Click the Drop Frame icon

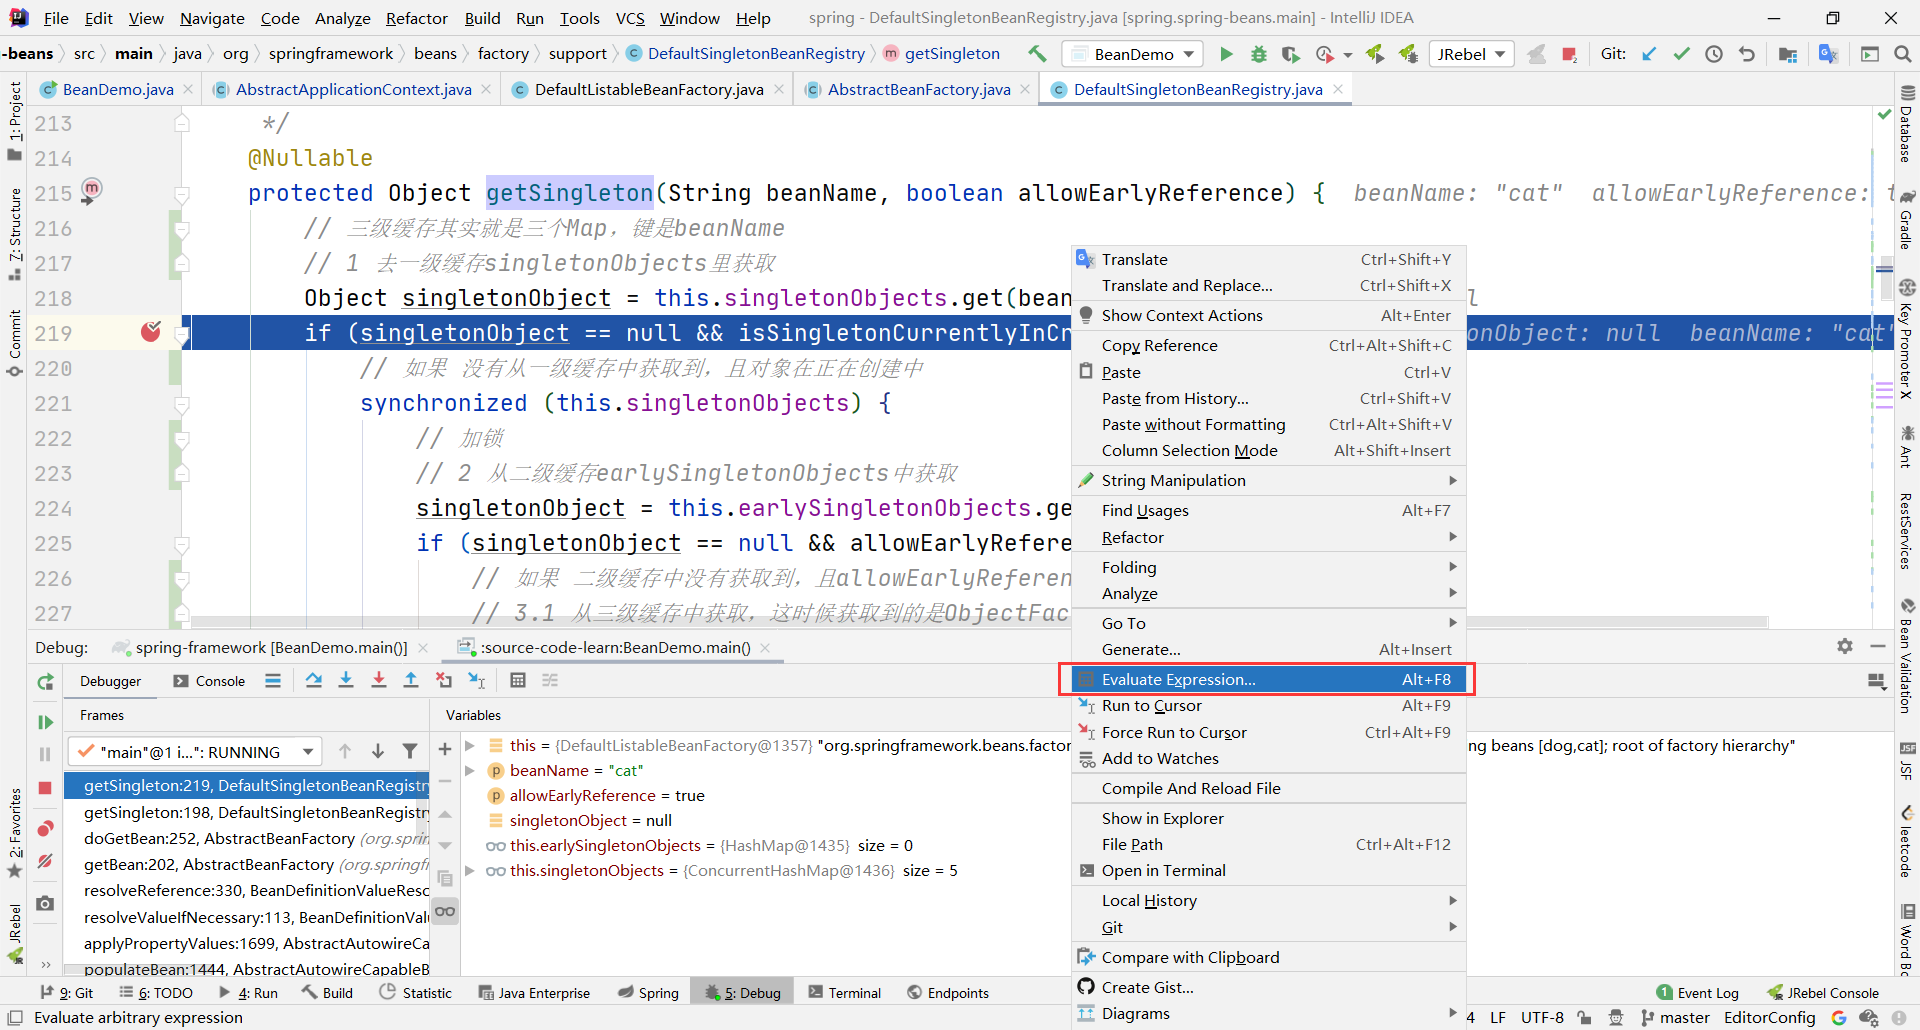tap(444, 680)
